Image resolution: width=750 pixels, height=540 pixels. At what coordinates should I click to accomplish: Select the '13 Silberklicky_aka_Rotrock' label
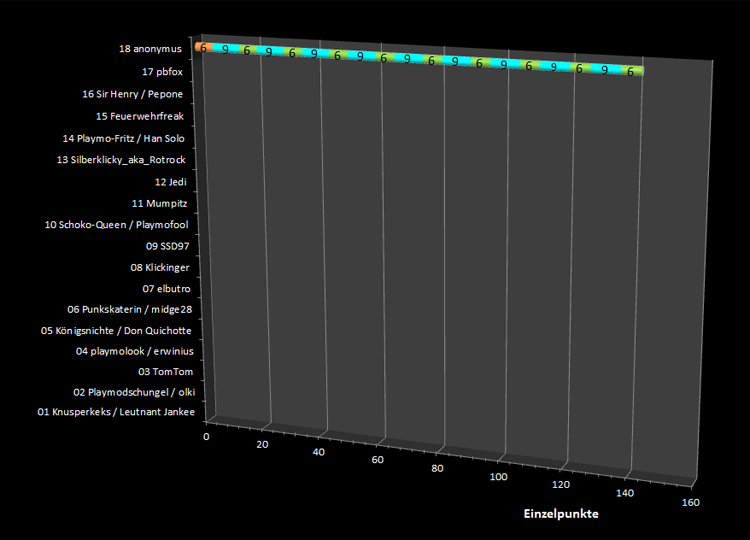point(121,160)
